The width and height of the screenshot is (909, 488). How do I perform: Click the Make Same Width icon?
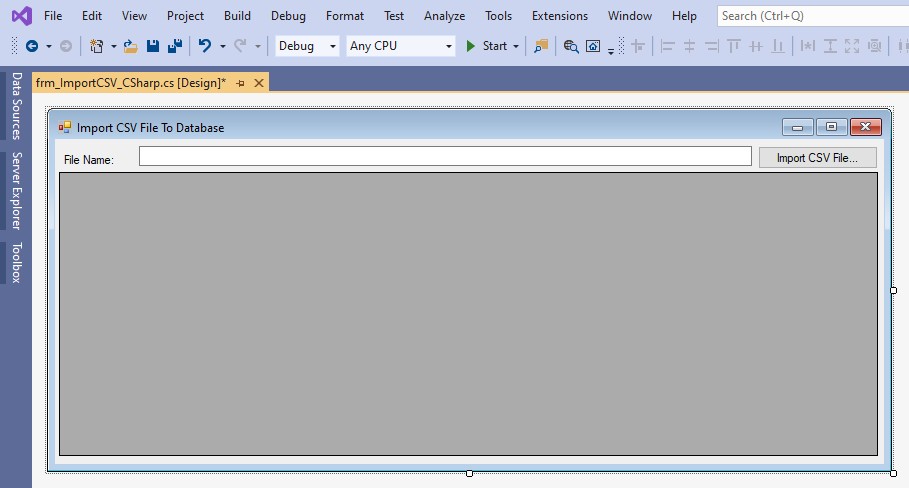(808, 46)
